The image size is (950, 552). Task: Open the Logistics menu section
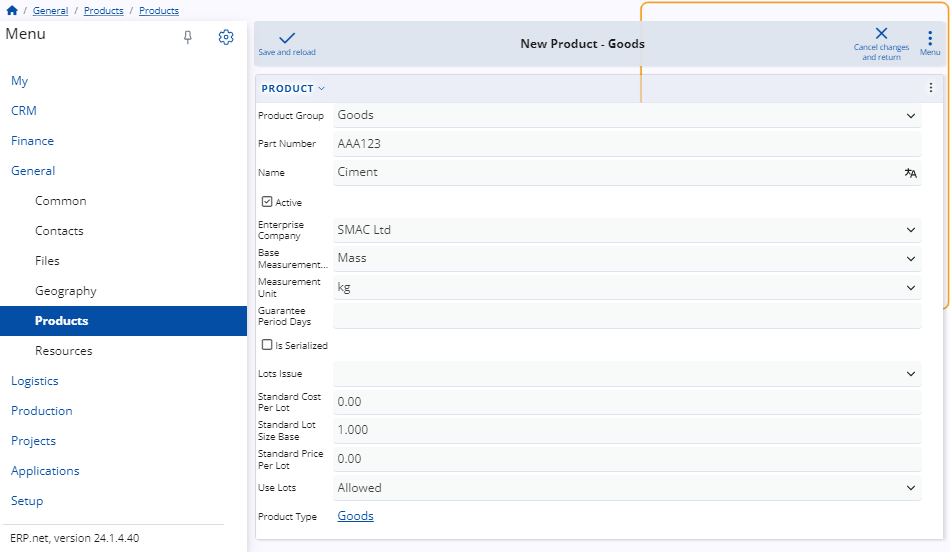pos(35,381)
